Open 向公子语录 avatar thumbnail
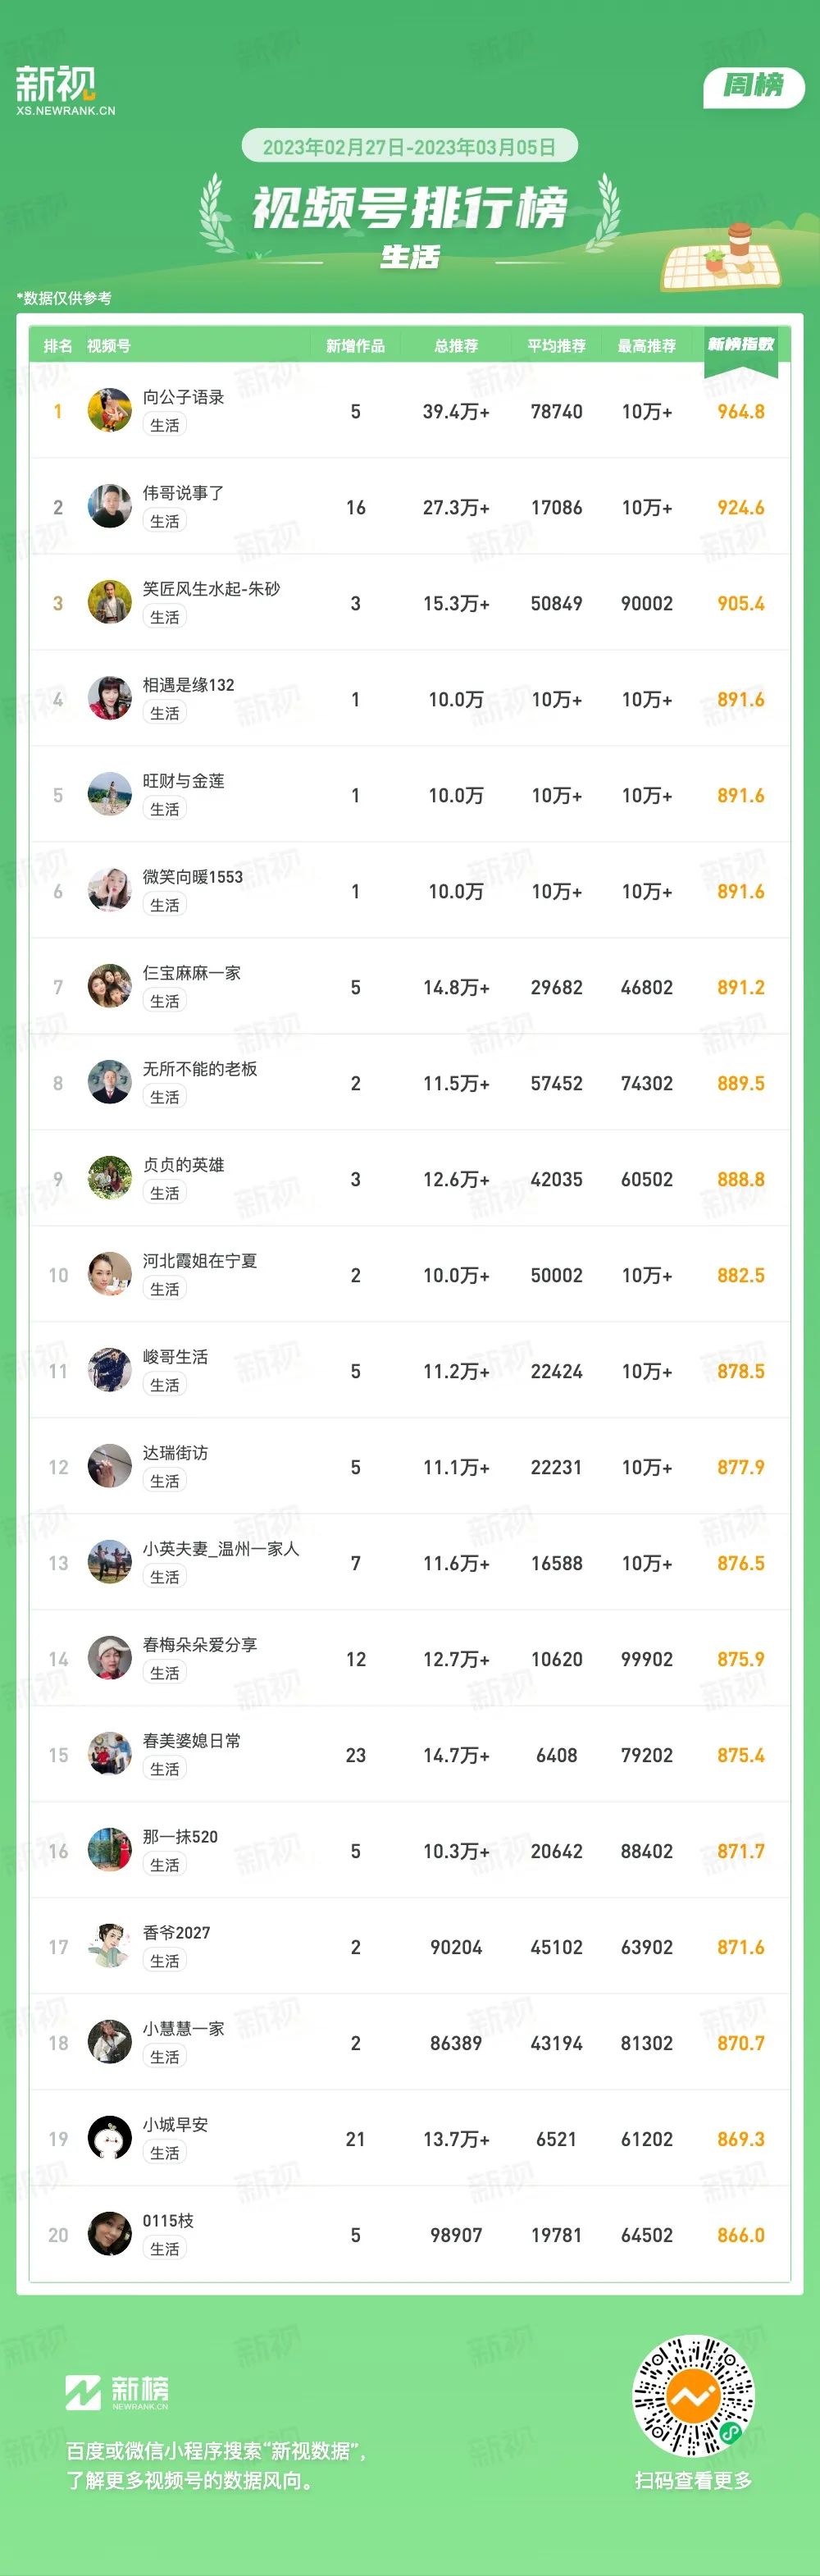The image size is (820, 2576). click(x=110, y=410)
